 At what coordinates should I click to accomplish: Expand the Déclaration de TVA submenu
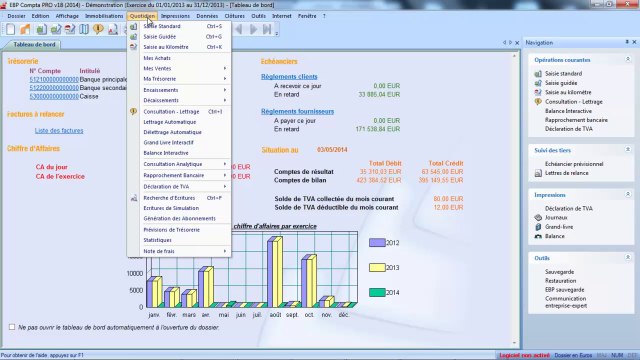[x=179, y=187]
